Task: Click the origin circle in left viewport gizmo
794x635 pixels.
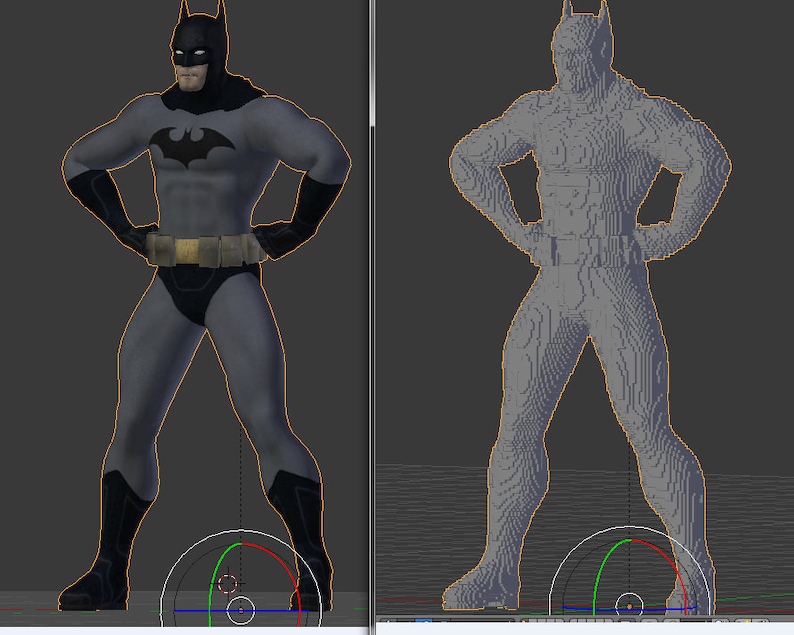Action: coord(241,611)
